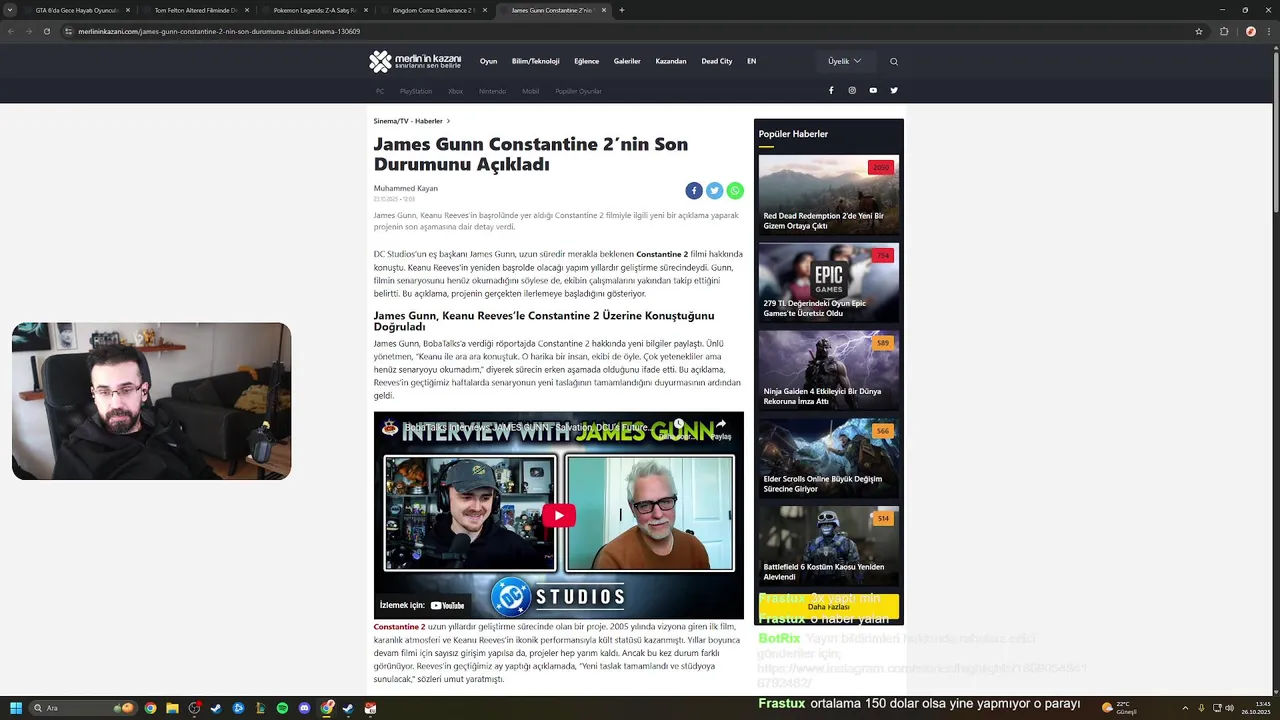1280x720 pixels.
Task: Select the PlayStation sub-navigation link
Action: coord(416,91)
